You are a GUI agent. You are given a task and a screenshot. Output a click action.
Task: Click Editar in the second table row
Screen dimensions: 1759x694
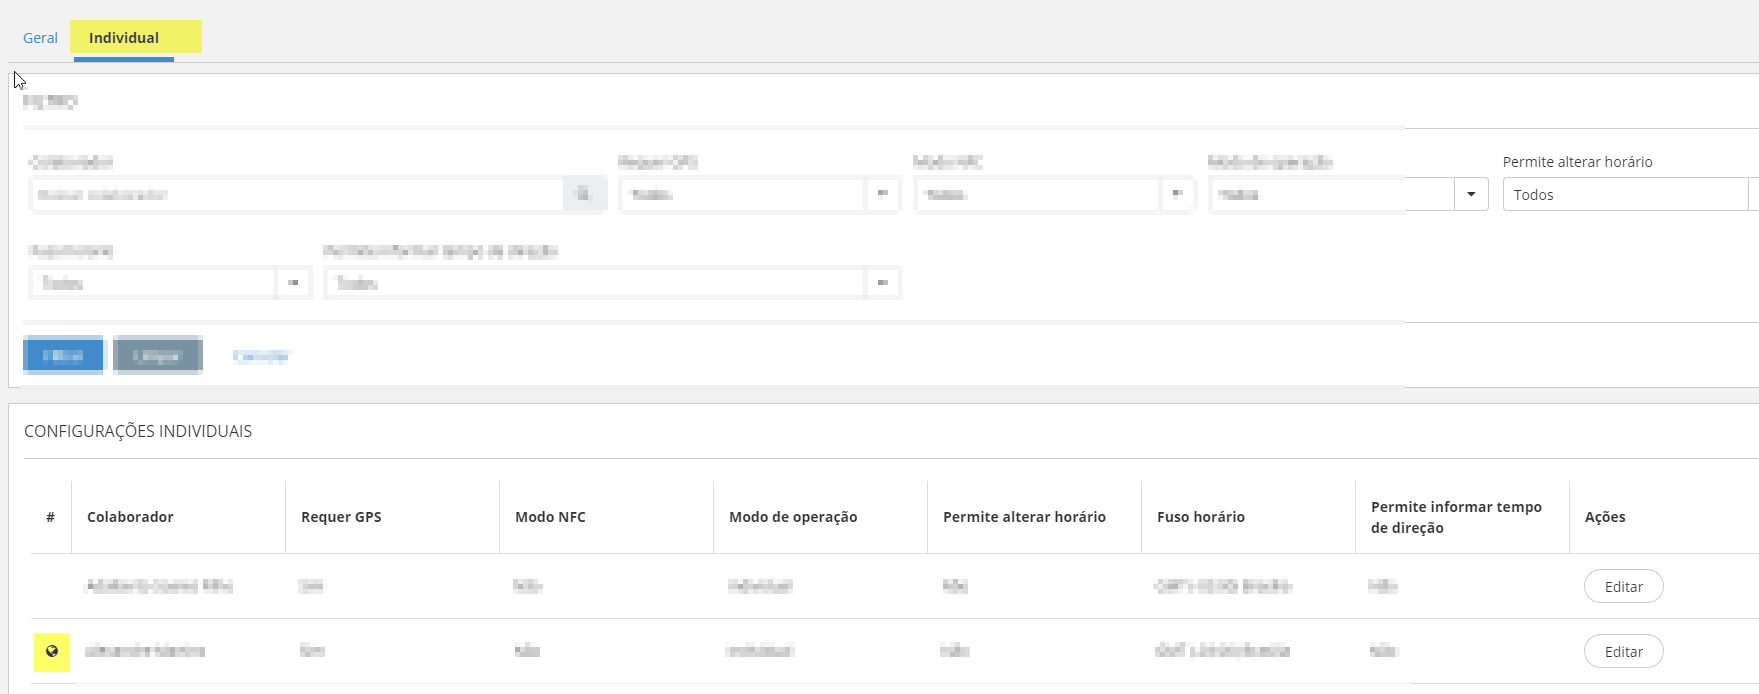[1623, 652]
